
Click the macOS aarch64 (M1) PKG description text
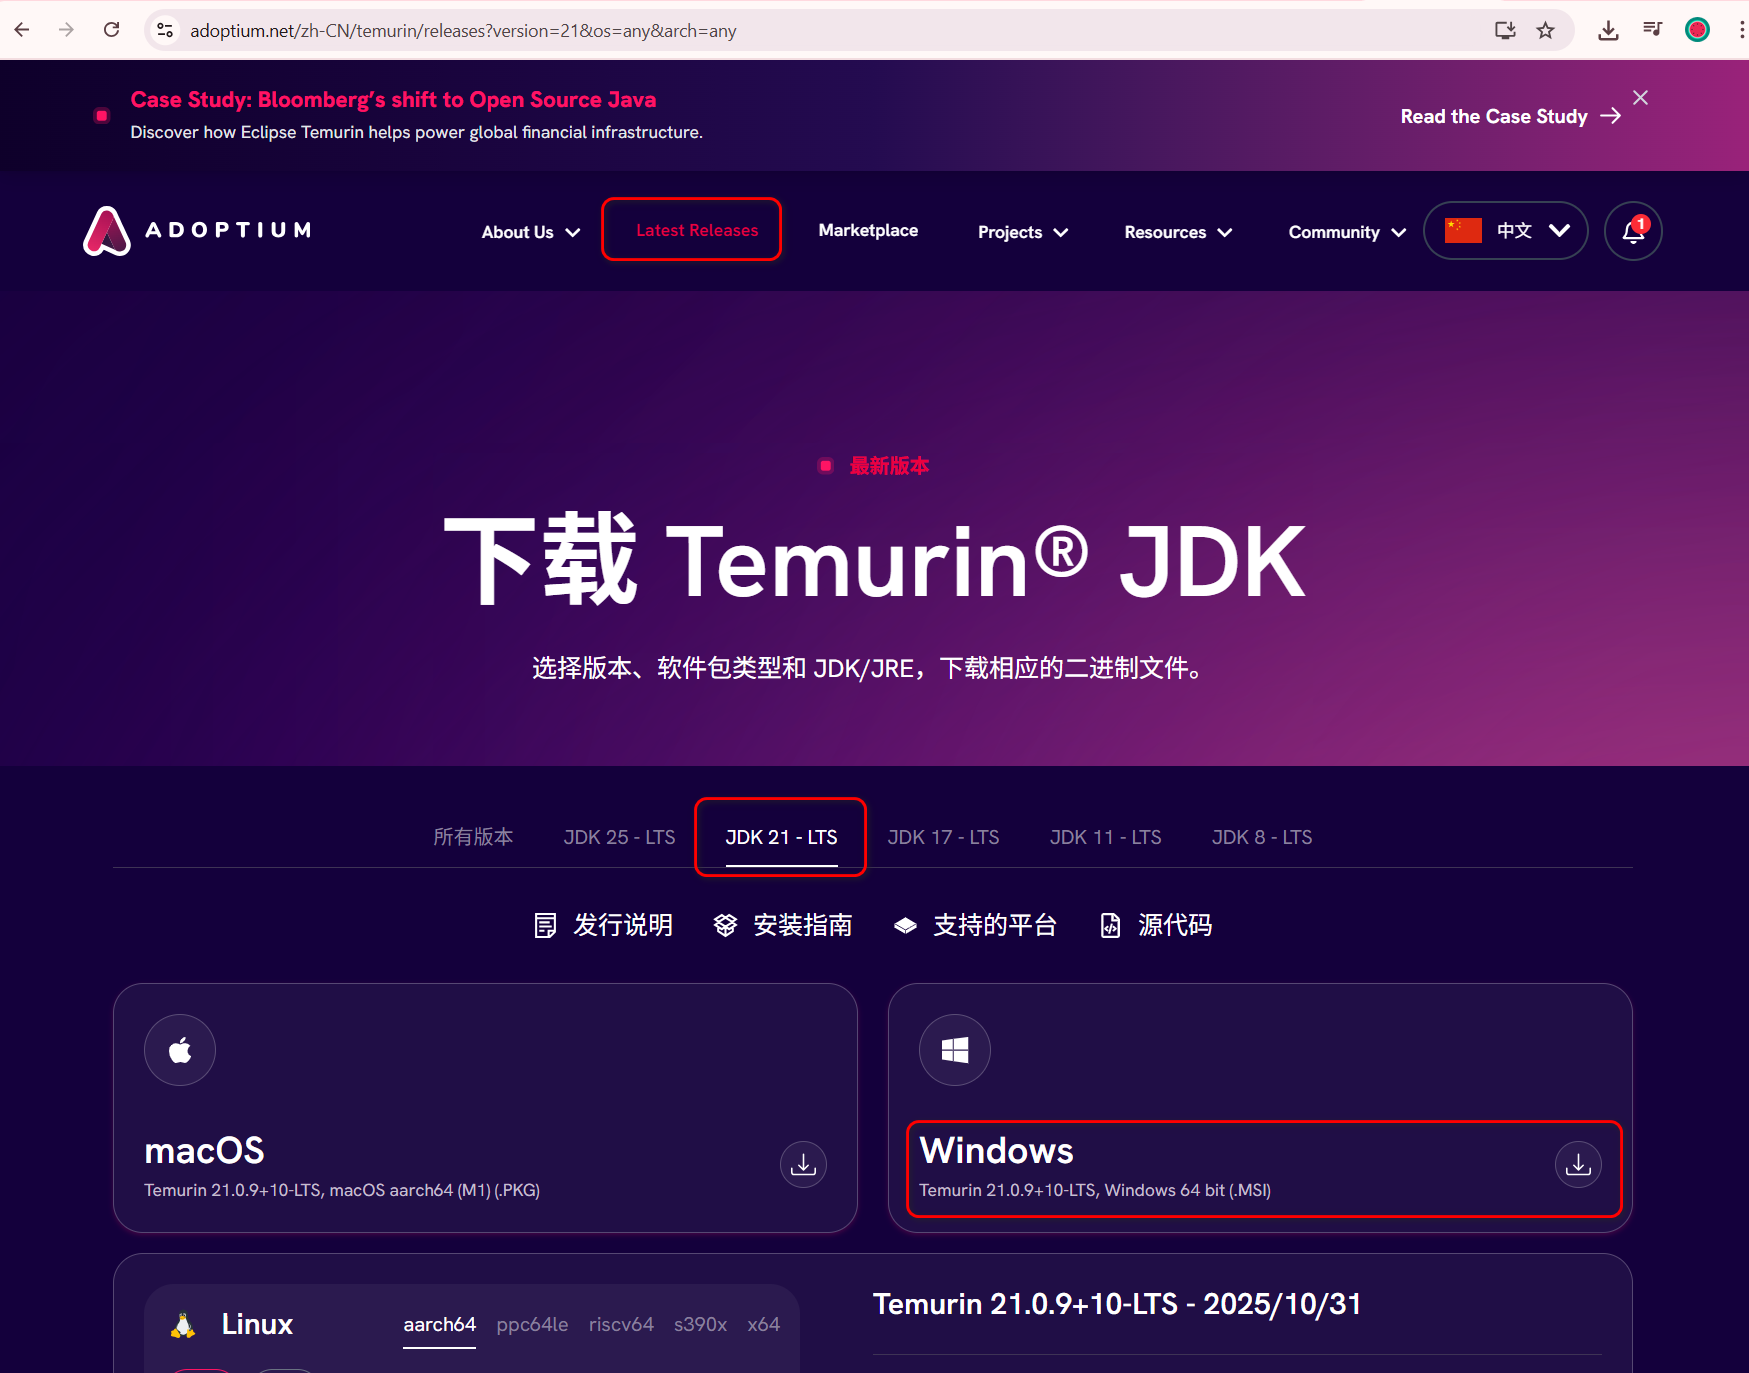click(x=342, y=1190)
